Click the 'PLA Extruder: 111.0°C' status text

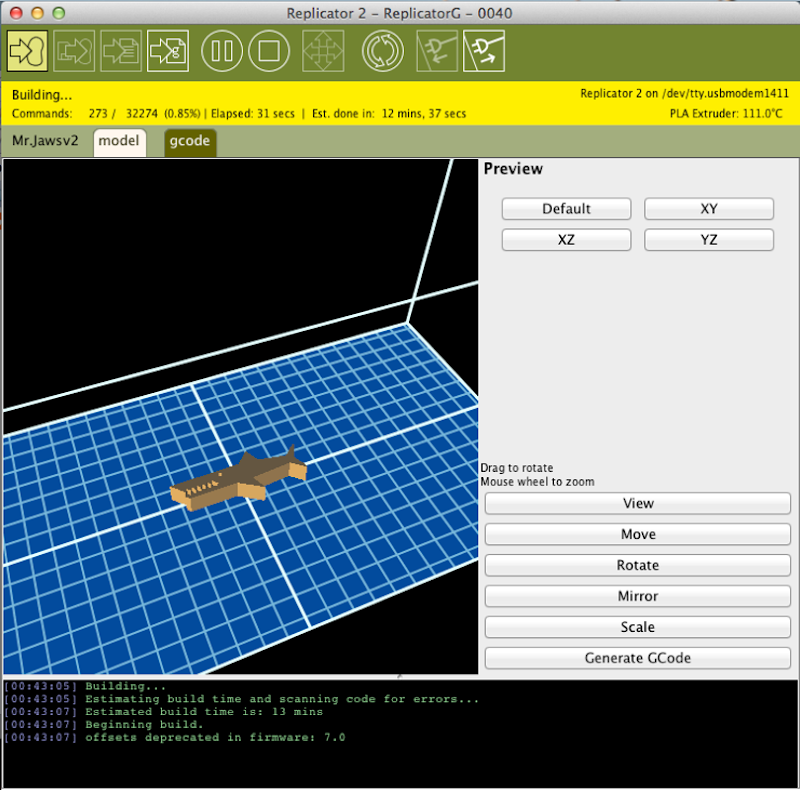726,113
